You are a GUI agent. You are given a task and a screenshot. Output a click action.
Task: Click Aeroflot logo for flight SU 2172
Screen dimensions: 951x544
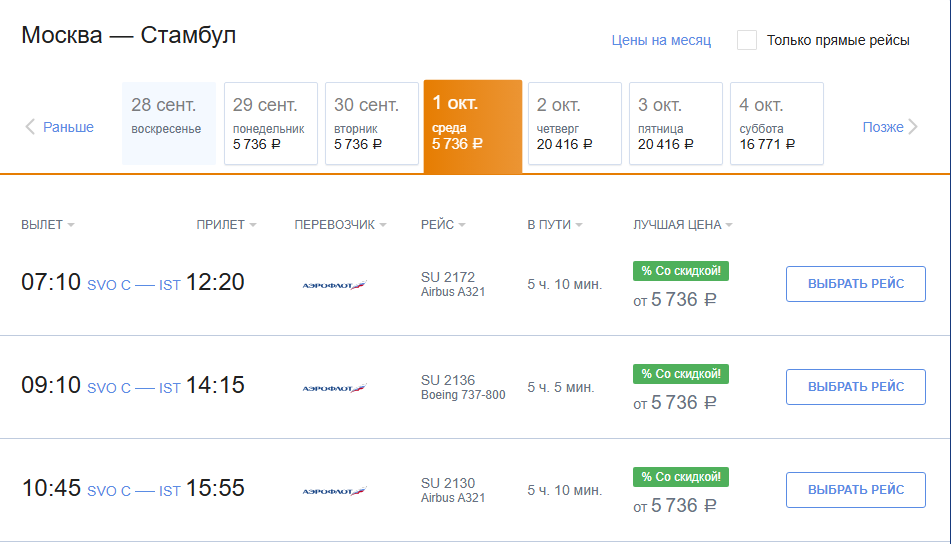click(334, 285)
